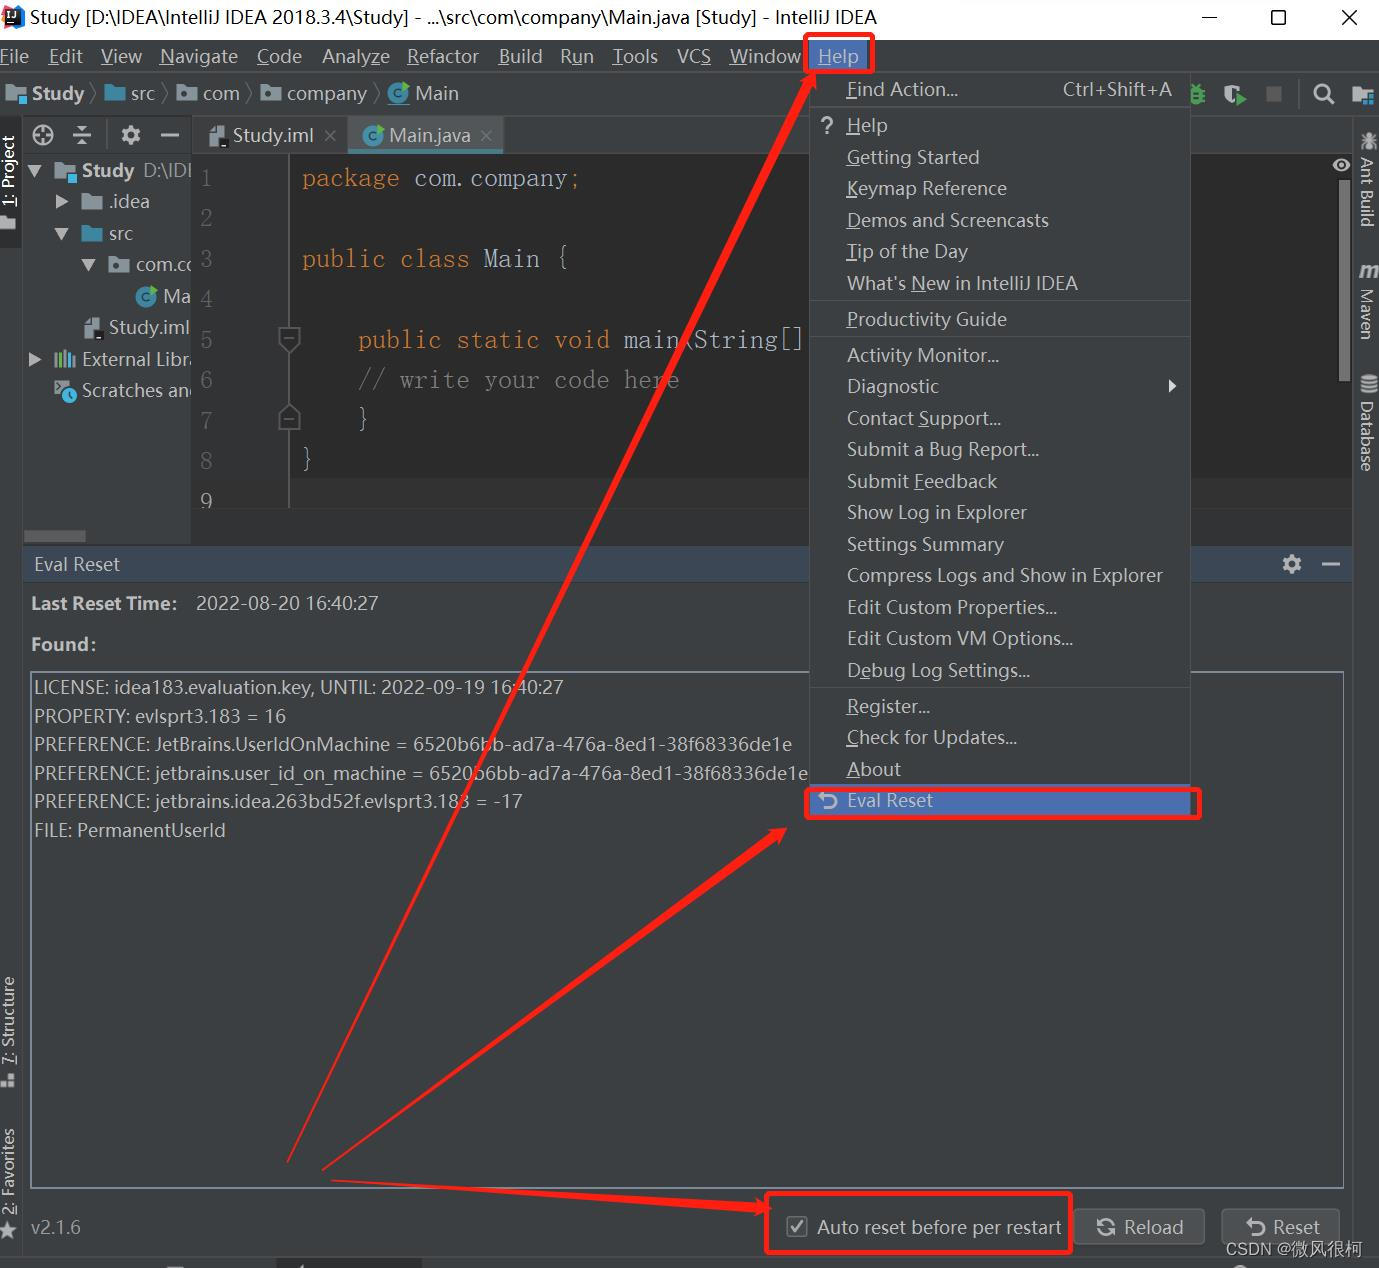Select Productivity Guide menu entry

click(1000, 319)
